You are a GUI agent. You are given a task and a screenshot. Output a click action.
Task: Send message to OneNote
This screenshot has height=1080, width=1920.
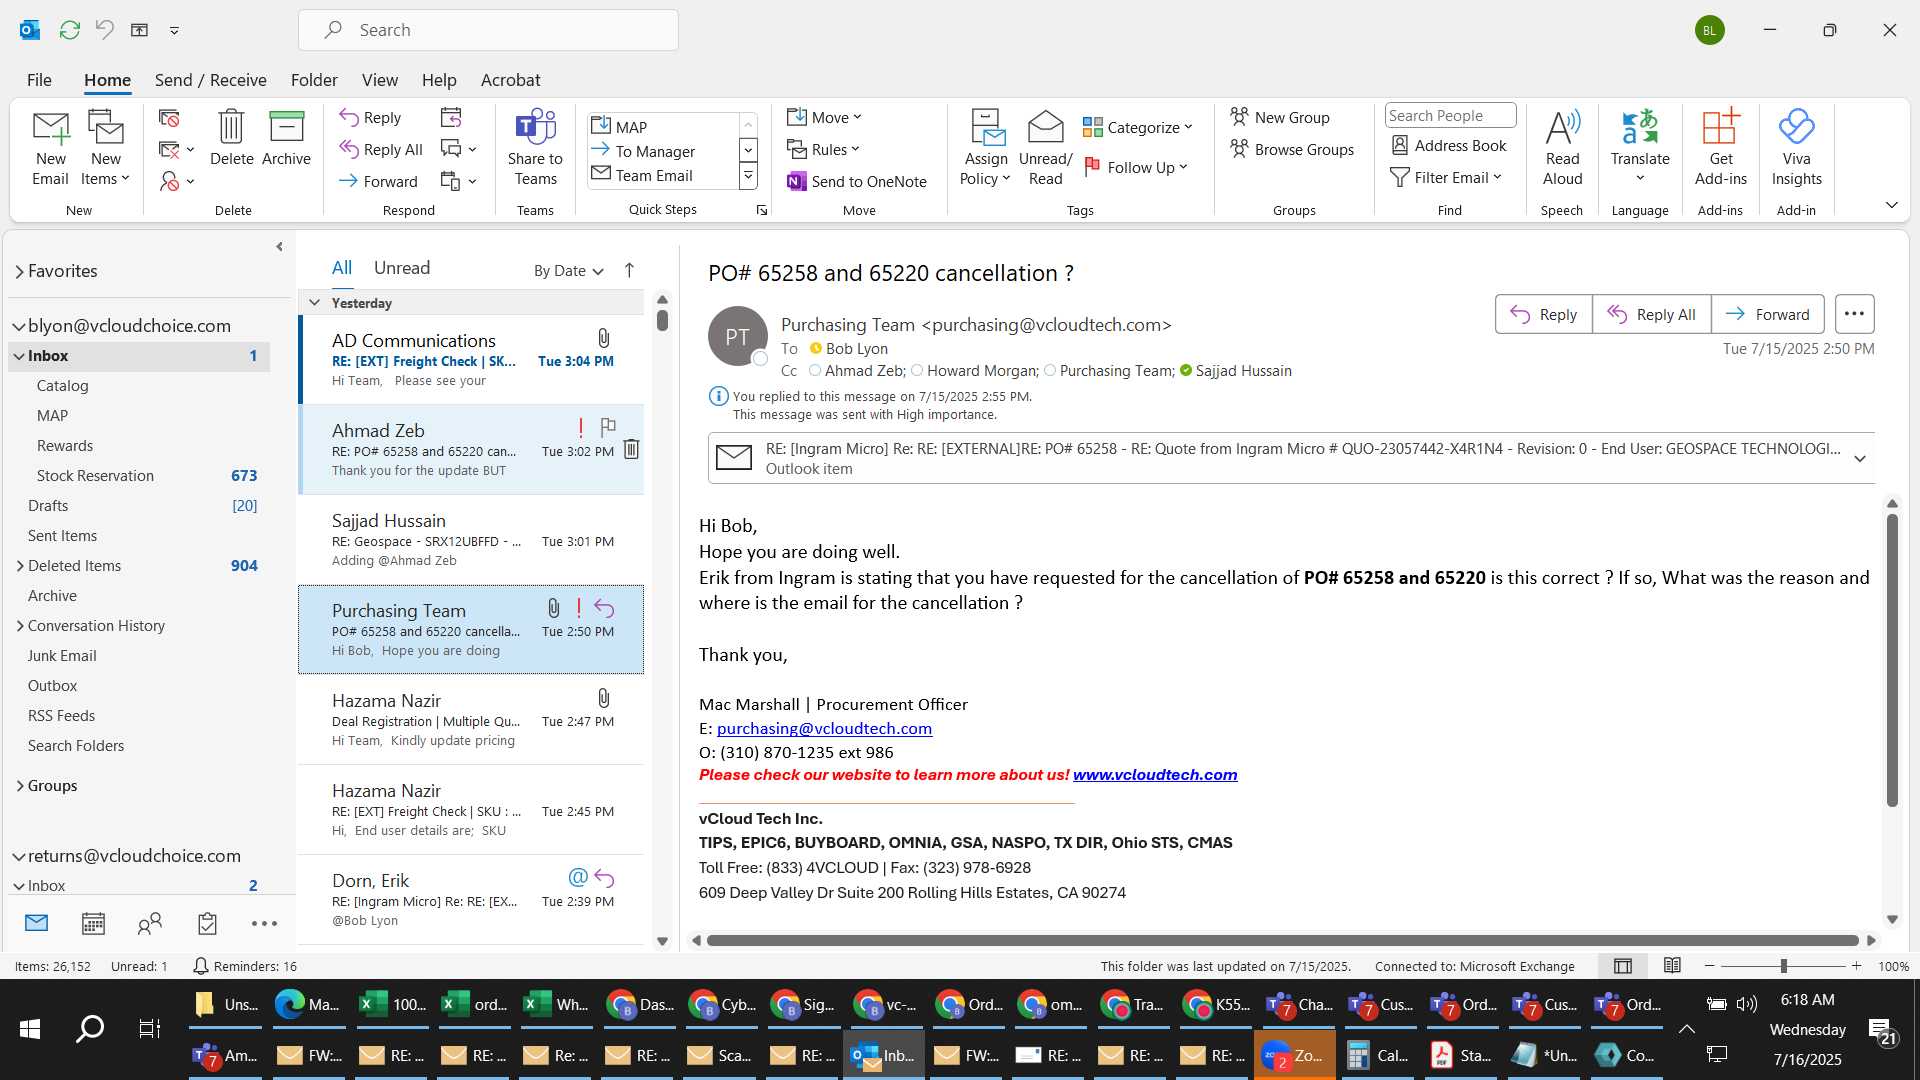click(857, 181)
